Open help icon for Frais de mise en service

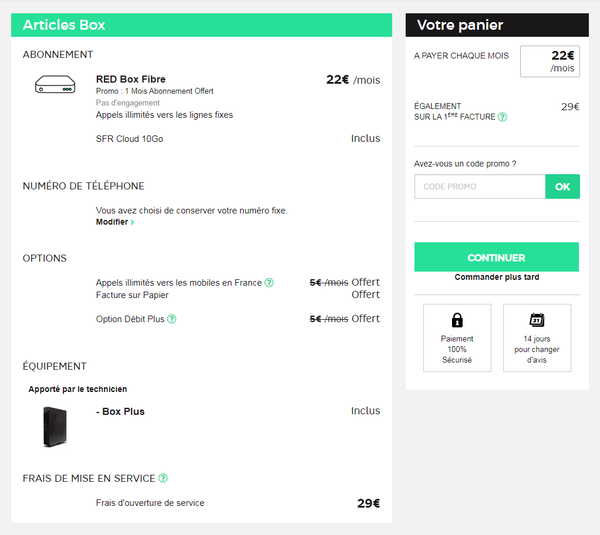(163, 478)
